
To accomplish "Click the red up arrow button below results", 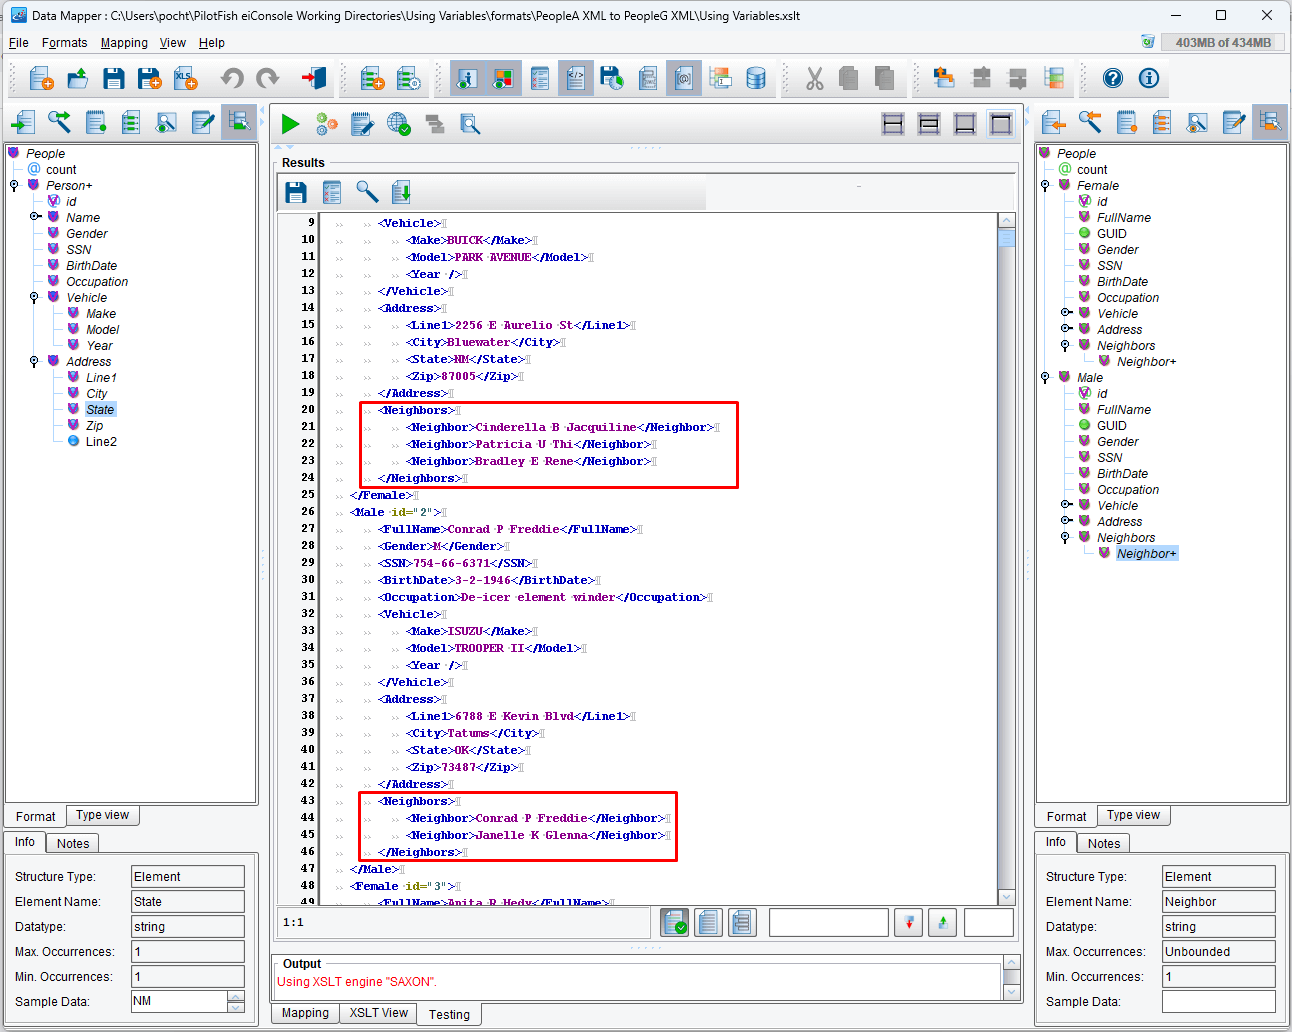I will tap(908, 922).
